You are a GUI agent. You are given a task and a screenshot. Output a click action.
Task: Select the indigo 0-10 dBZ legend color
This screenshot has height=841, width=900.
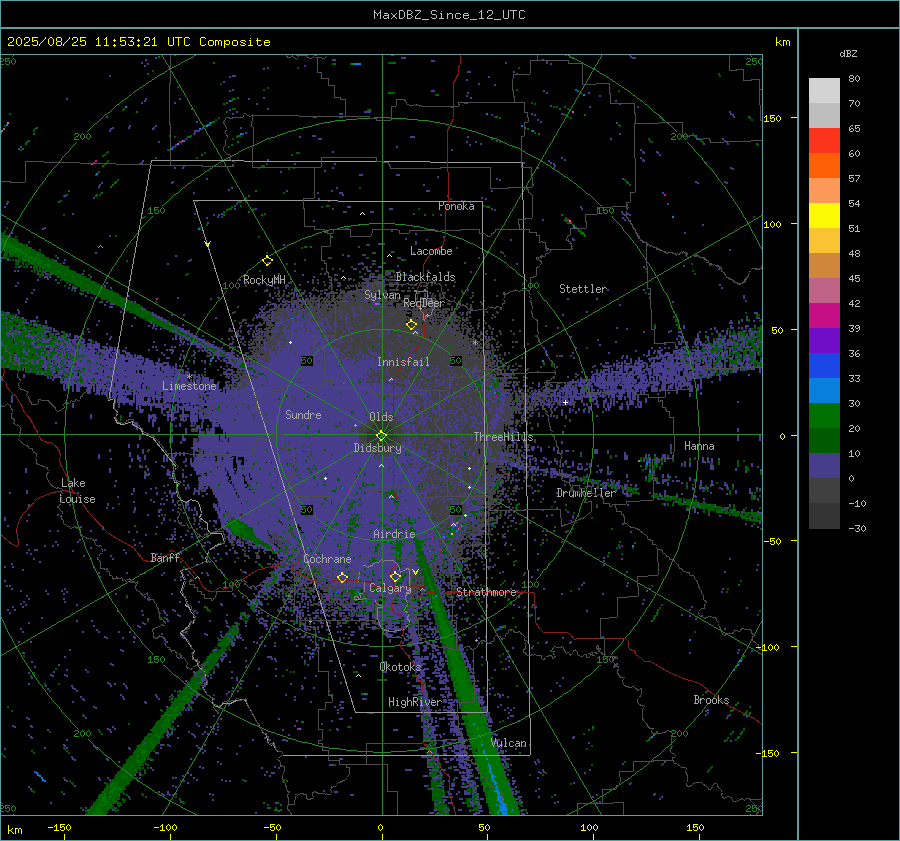pyautogui.click(x=824, y=465)
